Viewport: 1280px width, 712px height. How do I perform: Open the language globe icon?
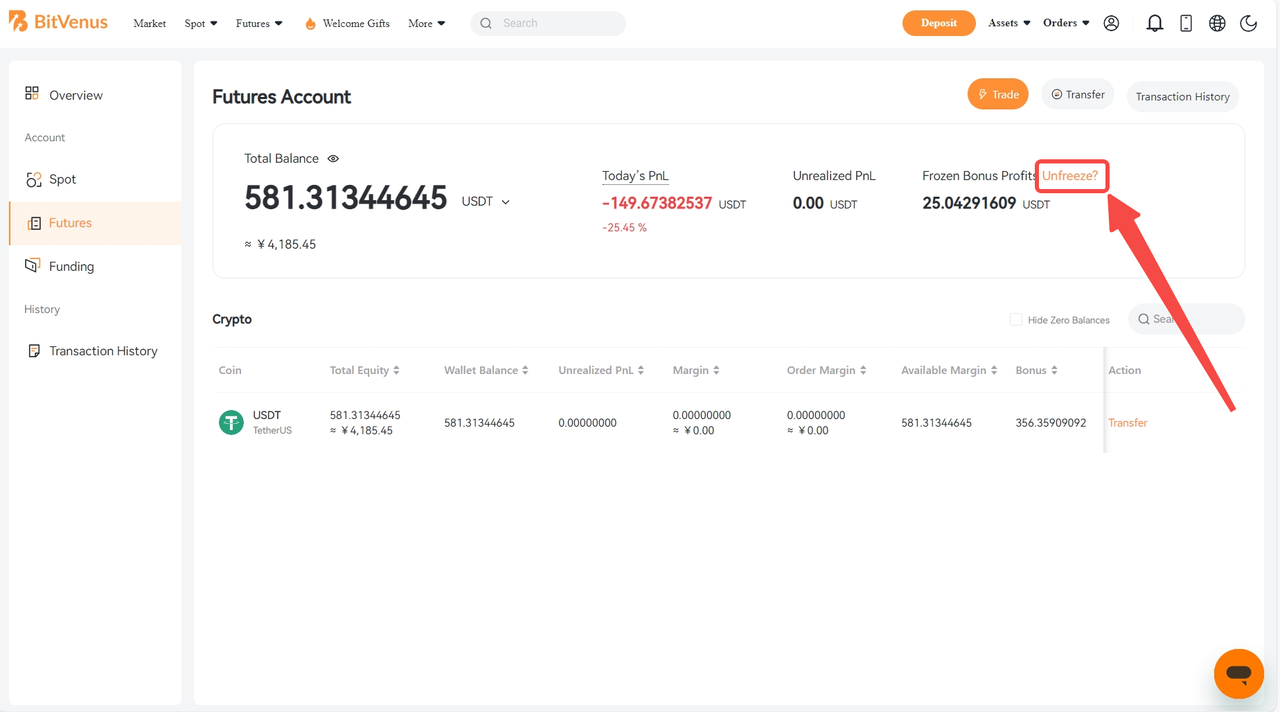[1217, 23]
